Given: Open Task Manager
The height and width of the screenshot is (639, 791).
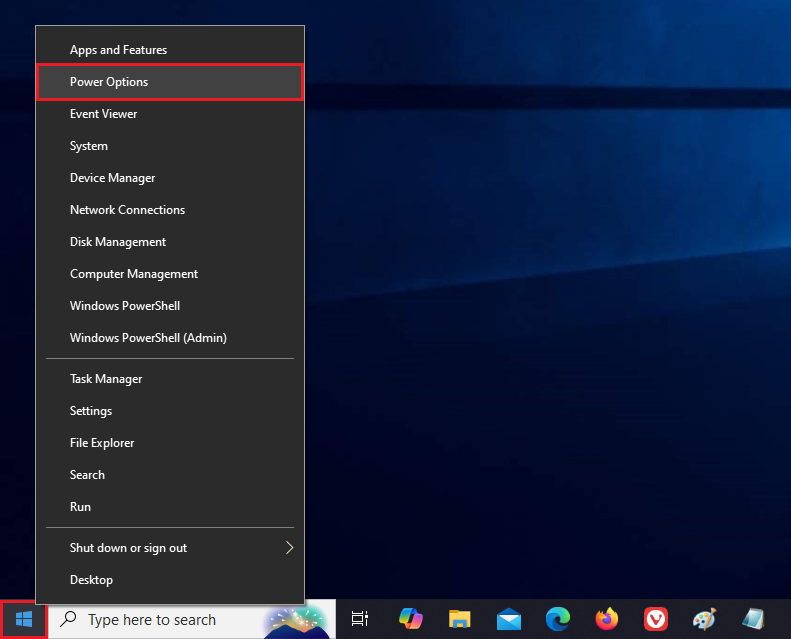Looking at the screenshot, I should (170, 379).
